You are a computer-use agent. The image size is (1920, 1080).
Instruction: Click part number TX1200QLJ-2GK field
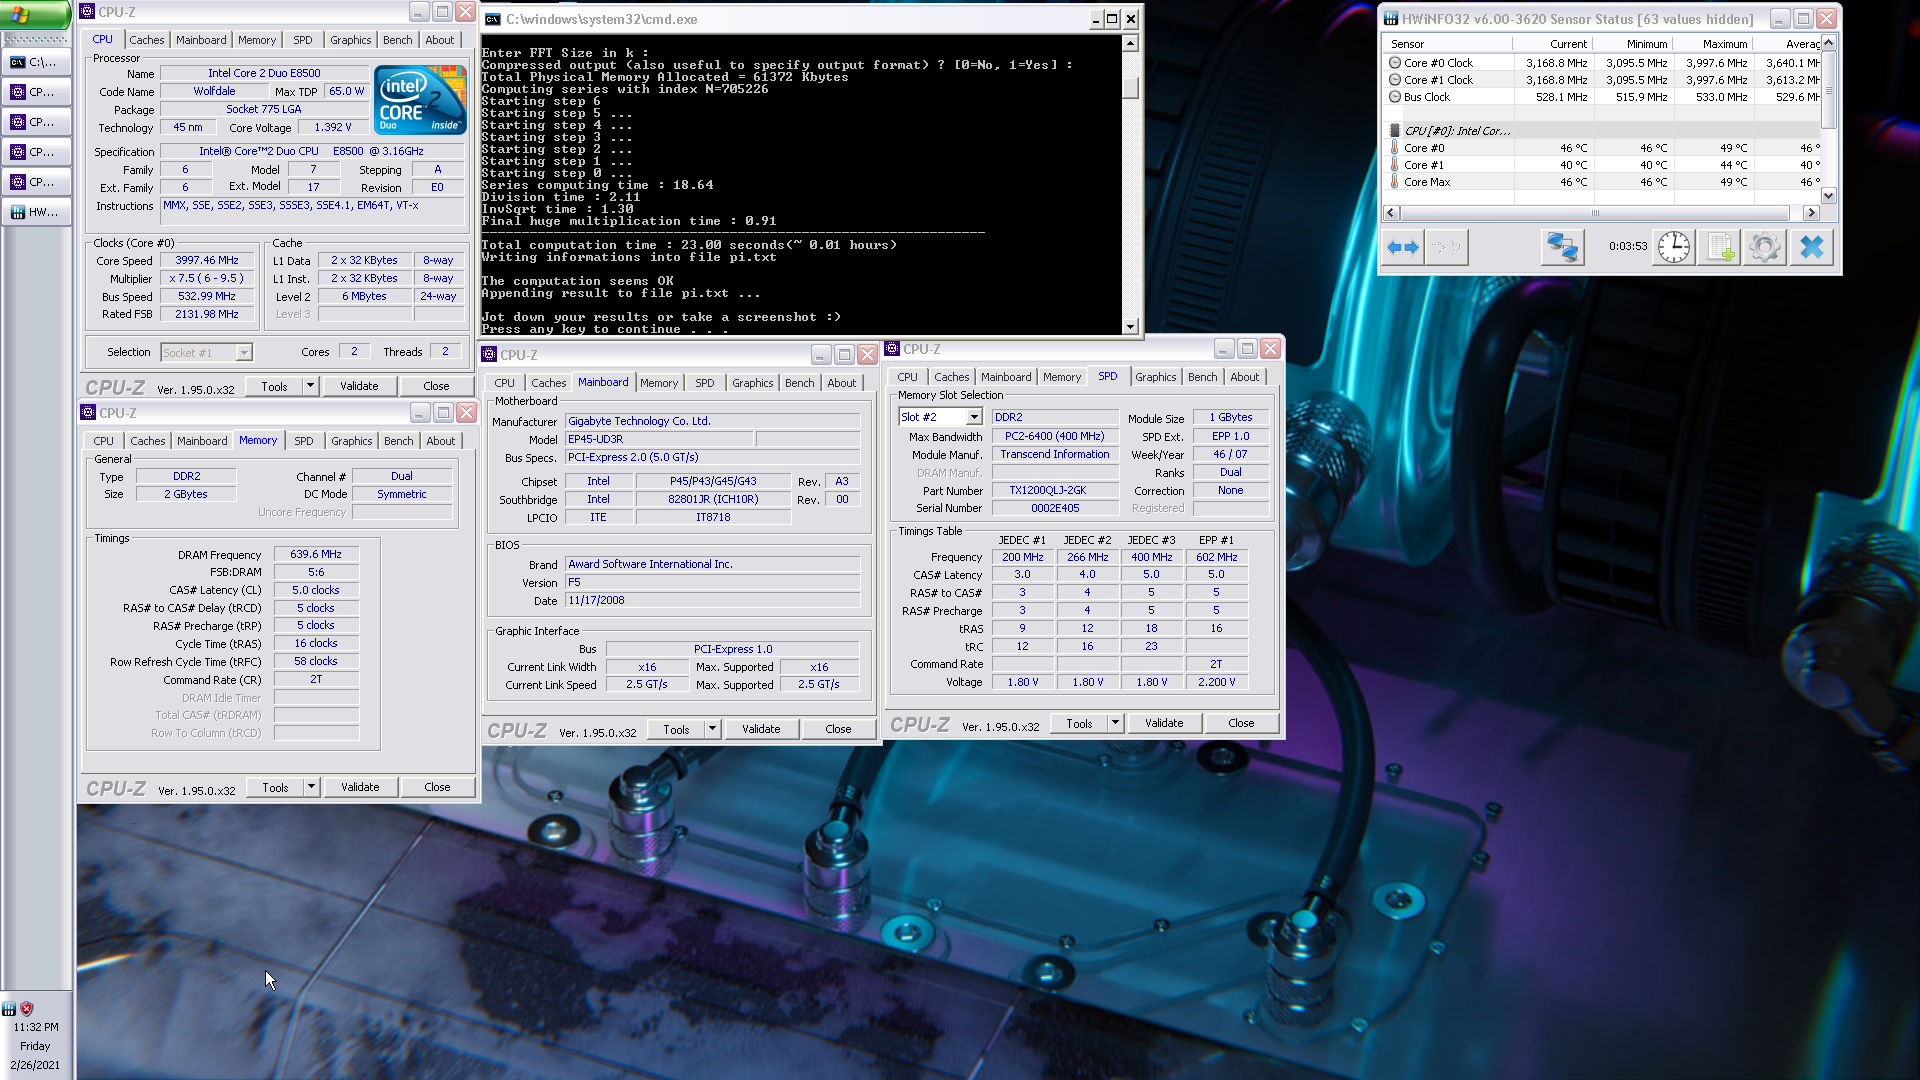click(1055, 490)
